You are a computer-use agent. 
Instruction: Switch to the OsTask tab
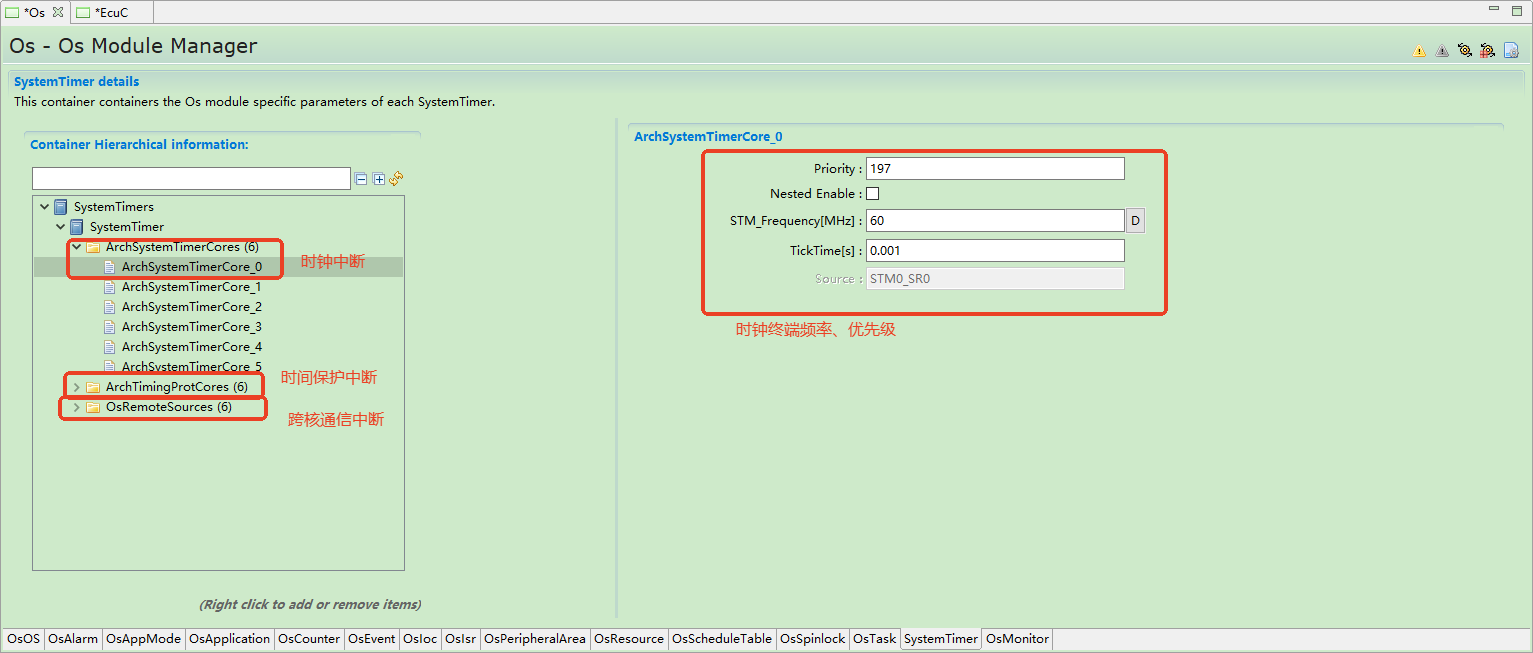tap(874, 639)
